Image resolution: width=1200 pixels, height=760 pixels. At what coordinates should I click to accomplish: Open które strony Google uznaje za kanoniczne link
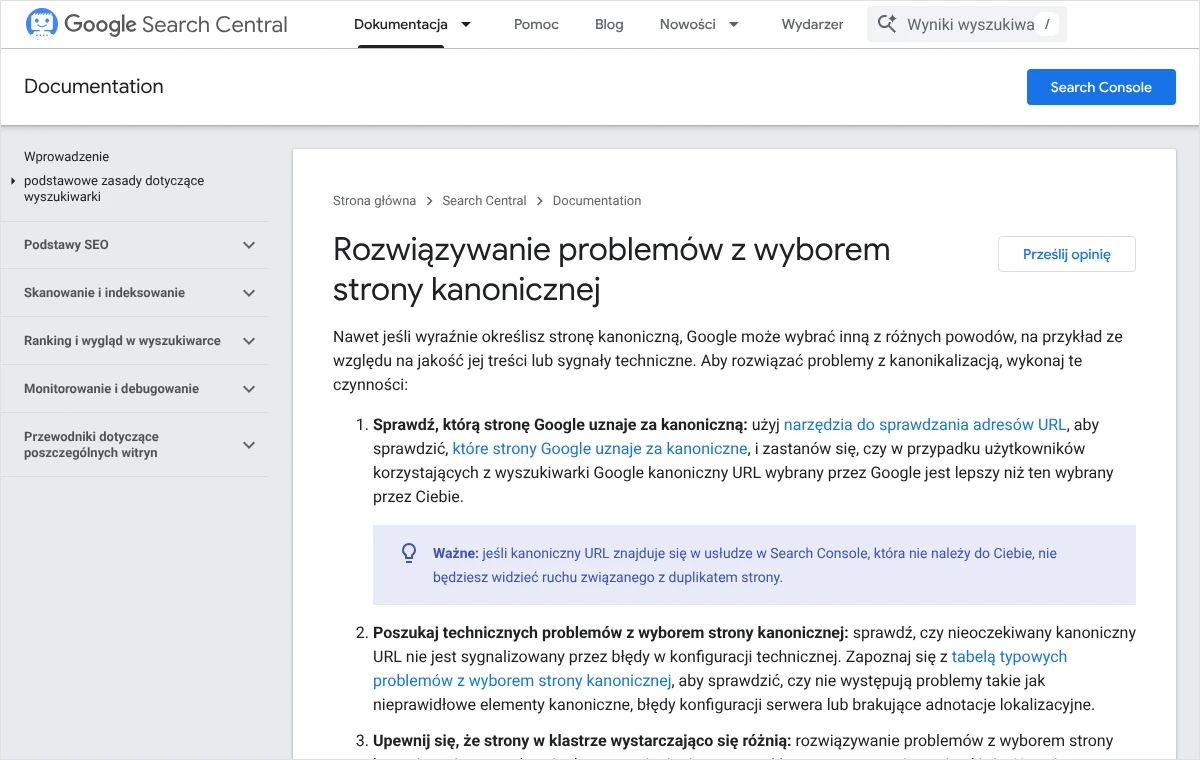tap(600, 448)
